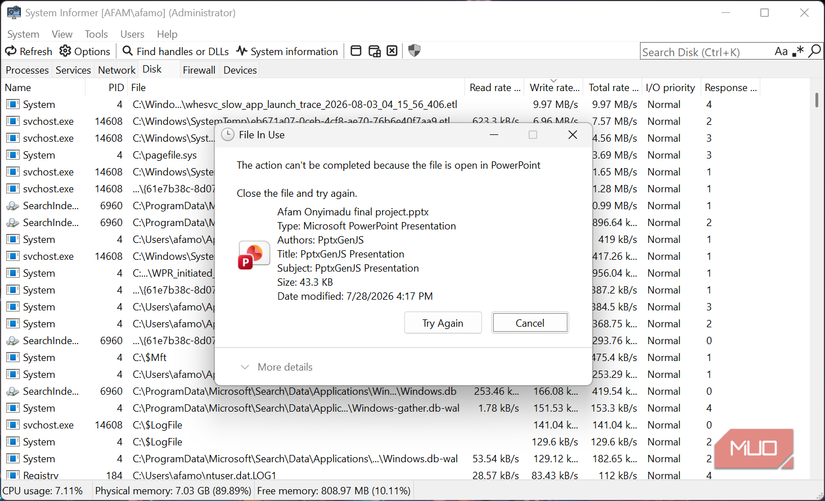Viewport: 825px width, 501px height.
Task: Click the single window icon in toolbar
Action: (x=356, y=51)
